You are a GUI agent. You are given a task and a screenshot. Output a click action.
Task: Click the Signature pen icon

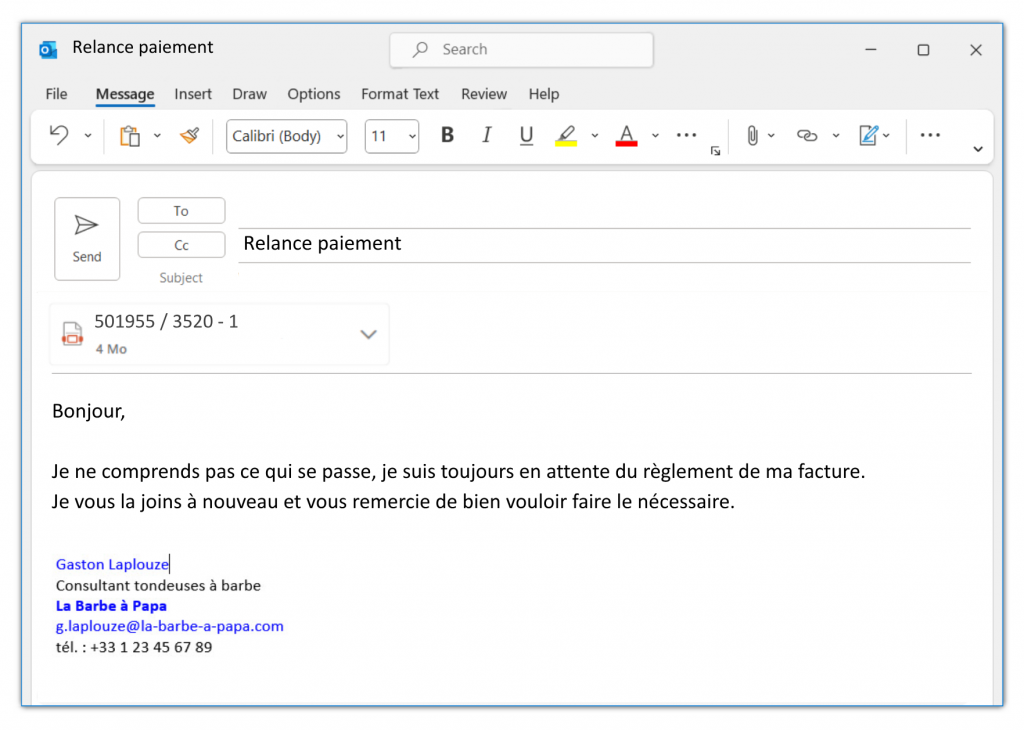point(868,136)
